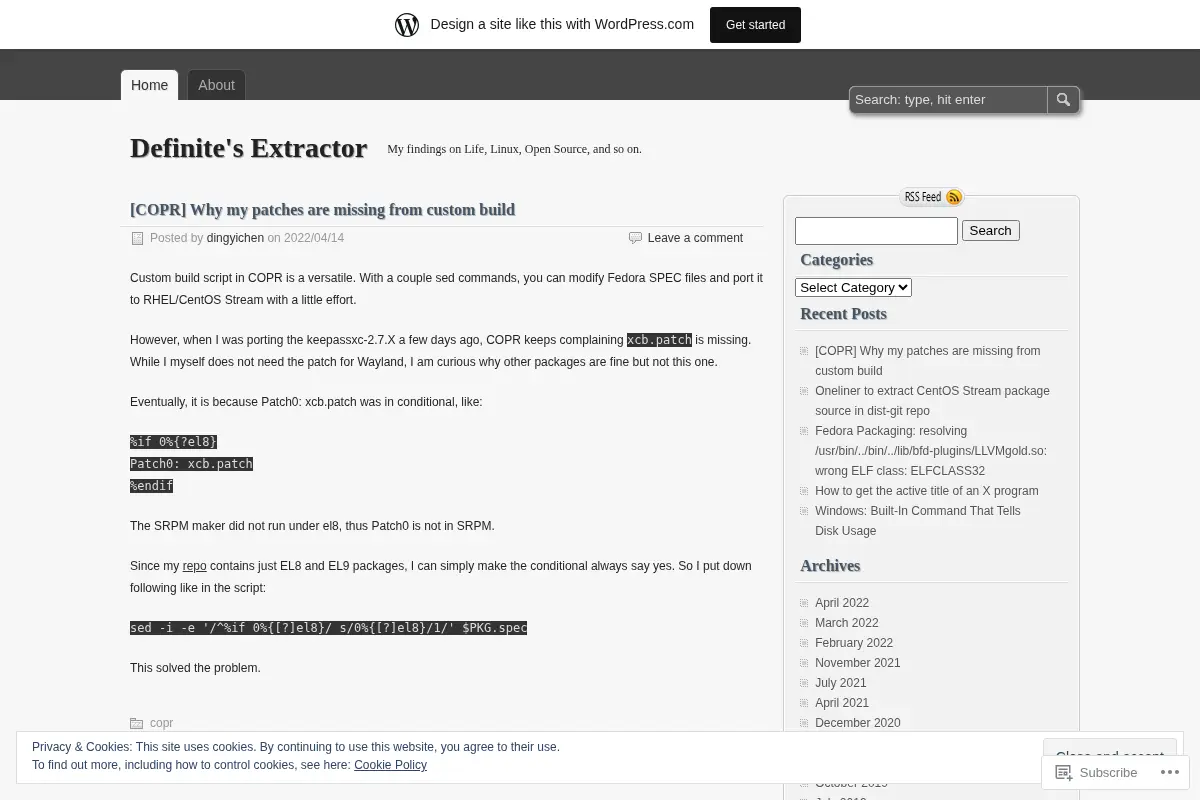Open the Definite's Extractor site title
This screenshot has height=800, width=1200.
pyautogui.click(x=248, y=148)
